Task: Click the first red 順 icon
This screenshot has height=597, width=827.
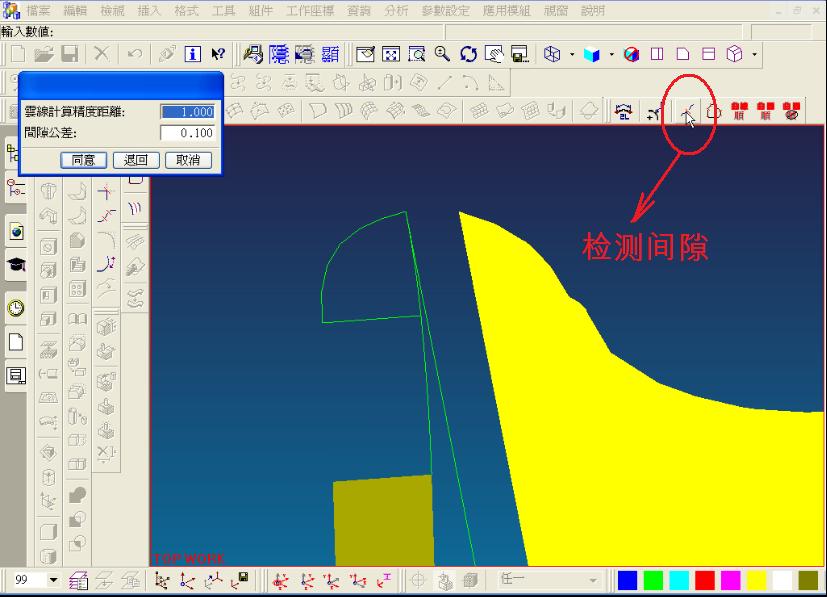Action: click(x=739, y=111)
